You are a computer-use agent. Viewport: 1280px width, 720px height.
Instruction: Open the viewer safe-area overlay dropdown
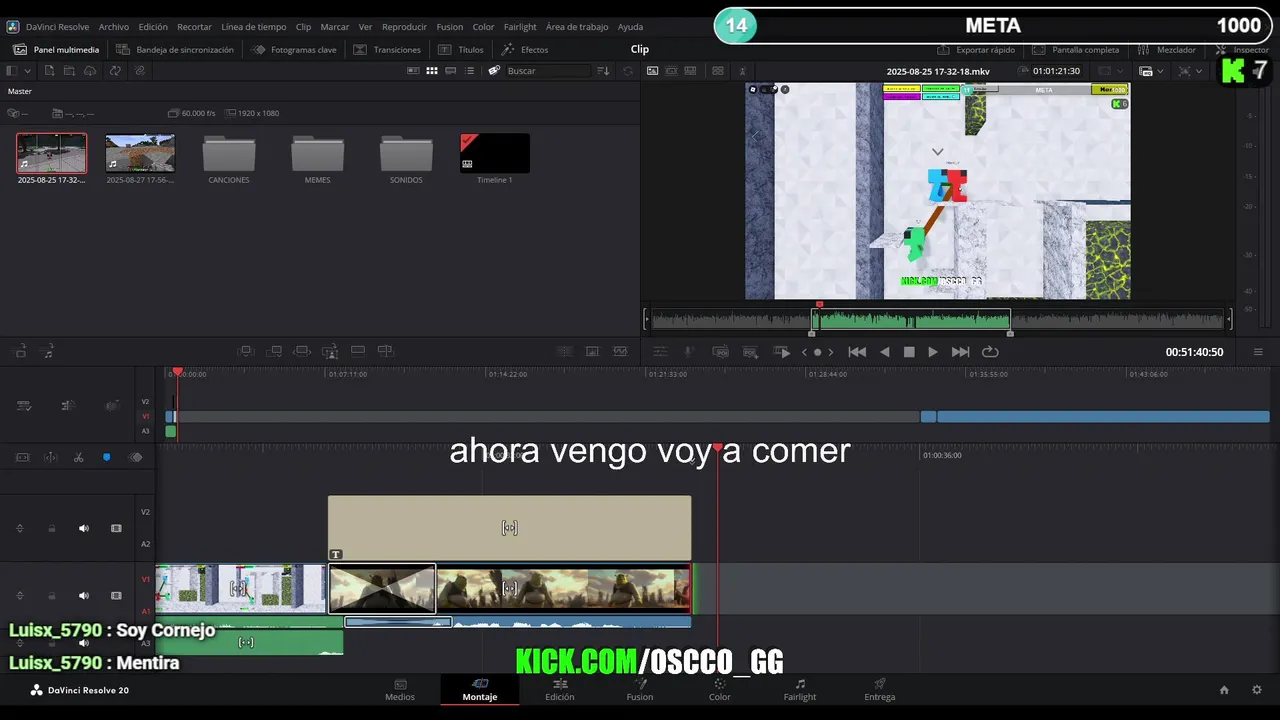[1190, 71]
